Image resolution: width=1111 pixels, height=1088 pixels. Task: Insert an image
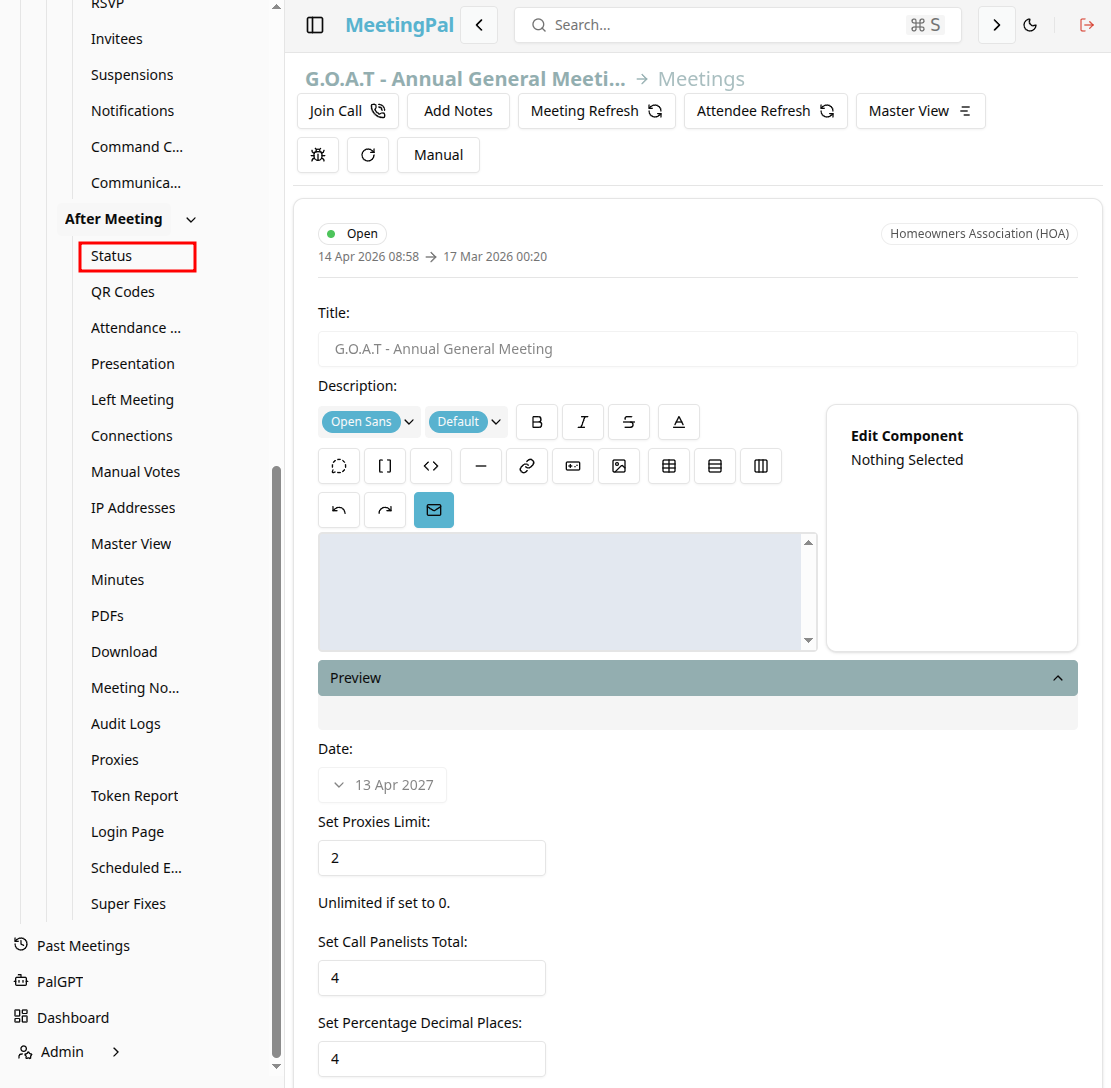pos(619,466)
